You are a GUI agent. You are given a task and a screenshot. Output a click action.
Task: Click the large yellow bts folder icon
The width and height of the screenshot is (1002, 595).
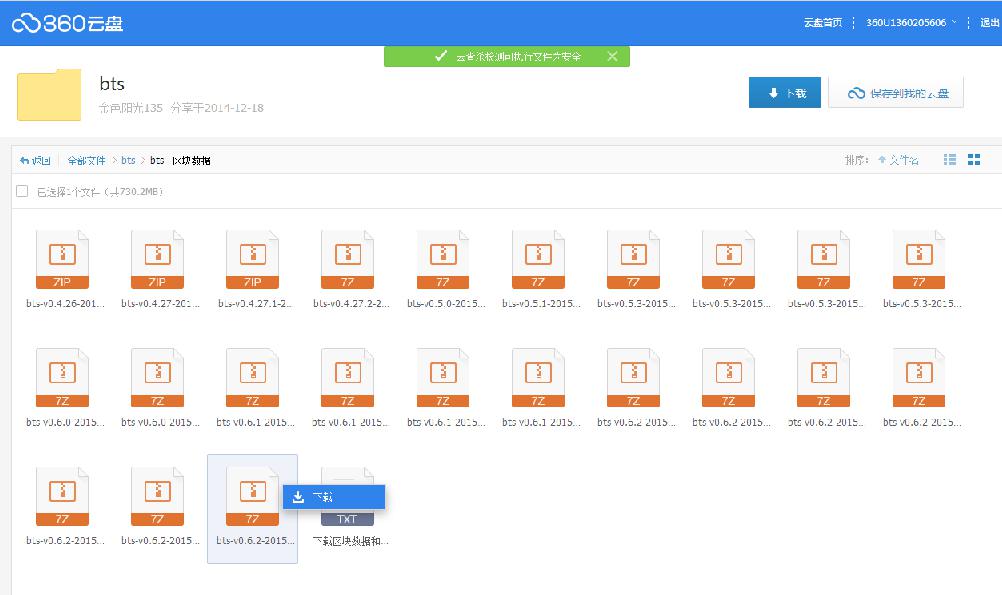click(x=49, y=94)
